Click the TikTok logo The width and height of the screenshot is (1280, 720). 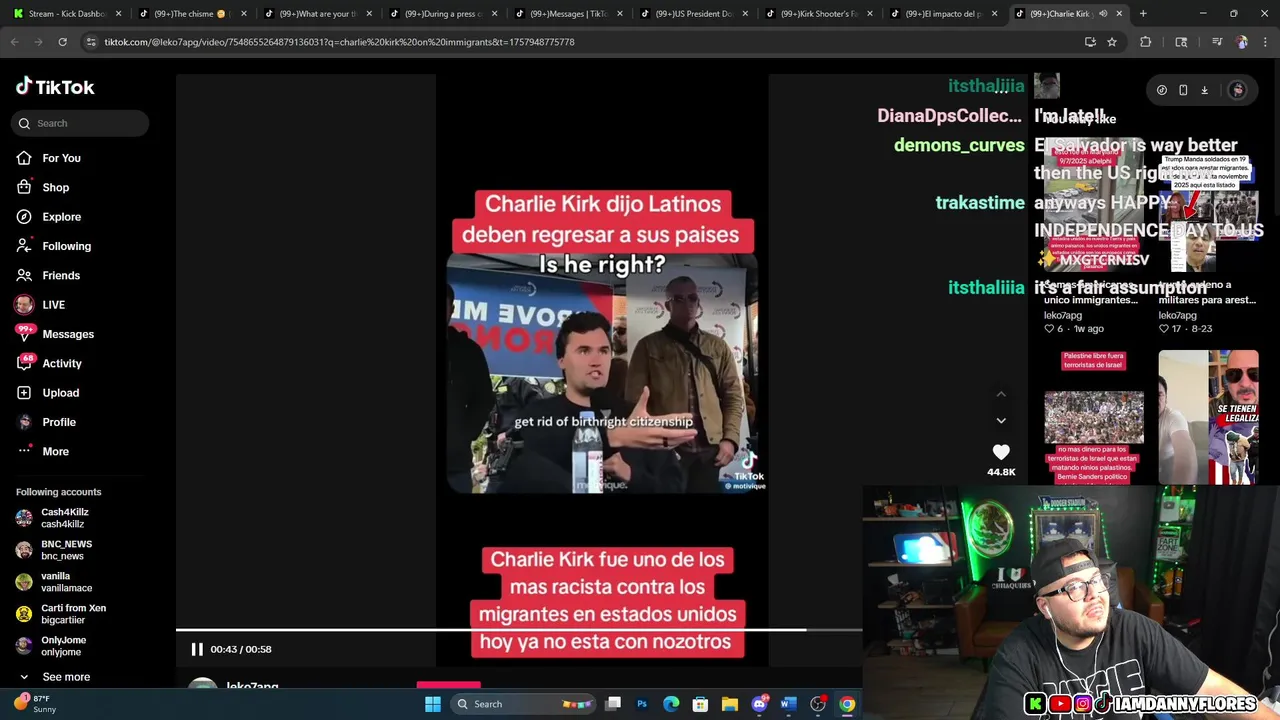55,87
